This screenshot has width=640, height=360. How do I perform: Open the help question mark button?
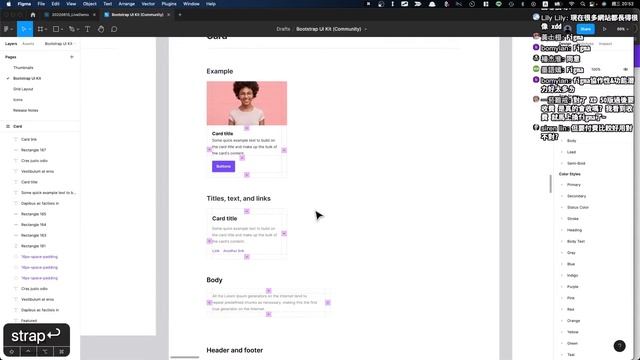619,346
